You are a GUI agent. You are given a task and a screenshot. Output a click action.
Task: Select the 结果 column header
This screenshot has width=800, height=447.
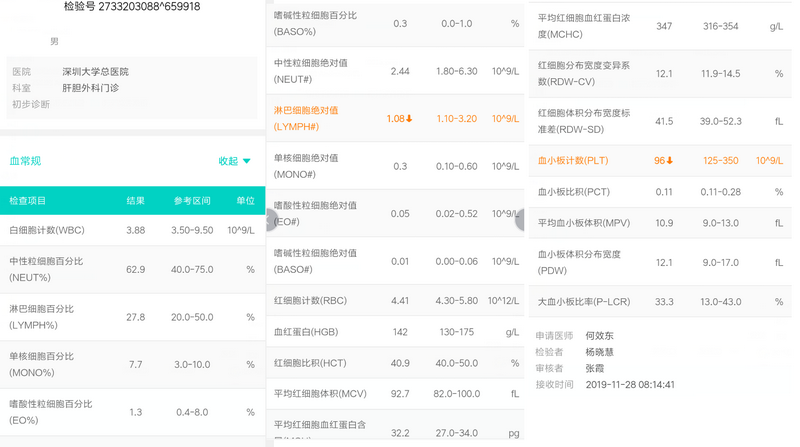coord(136,201)
